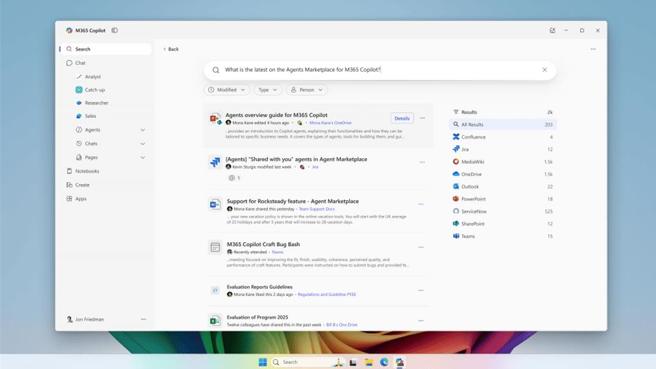The width and height of the screenshot is (656, 369).
Task: Open the Sales agent
Action: (90, 116)
